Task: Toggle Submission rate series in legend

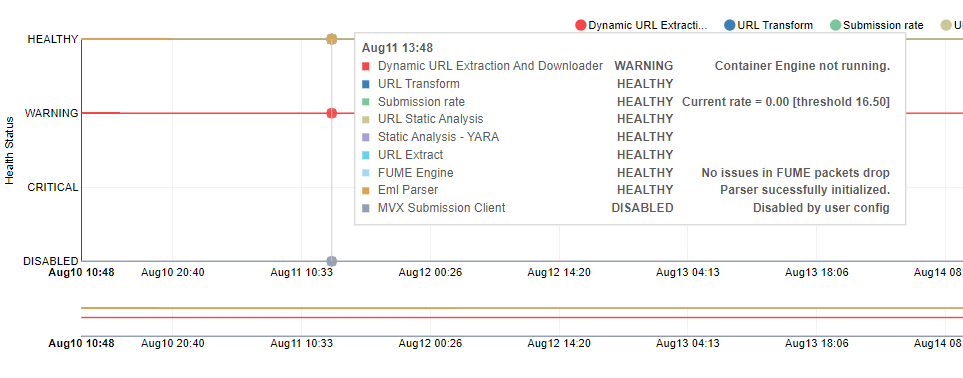Action: point(876,25)
